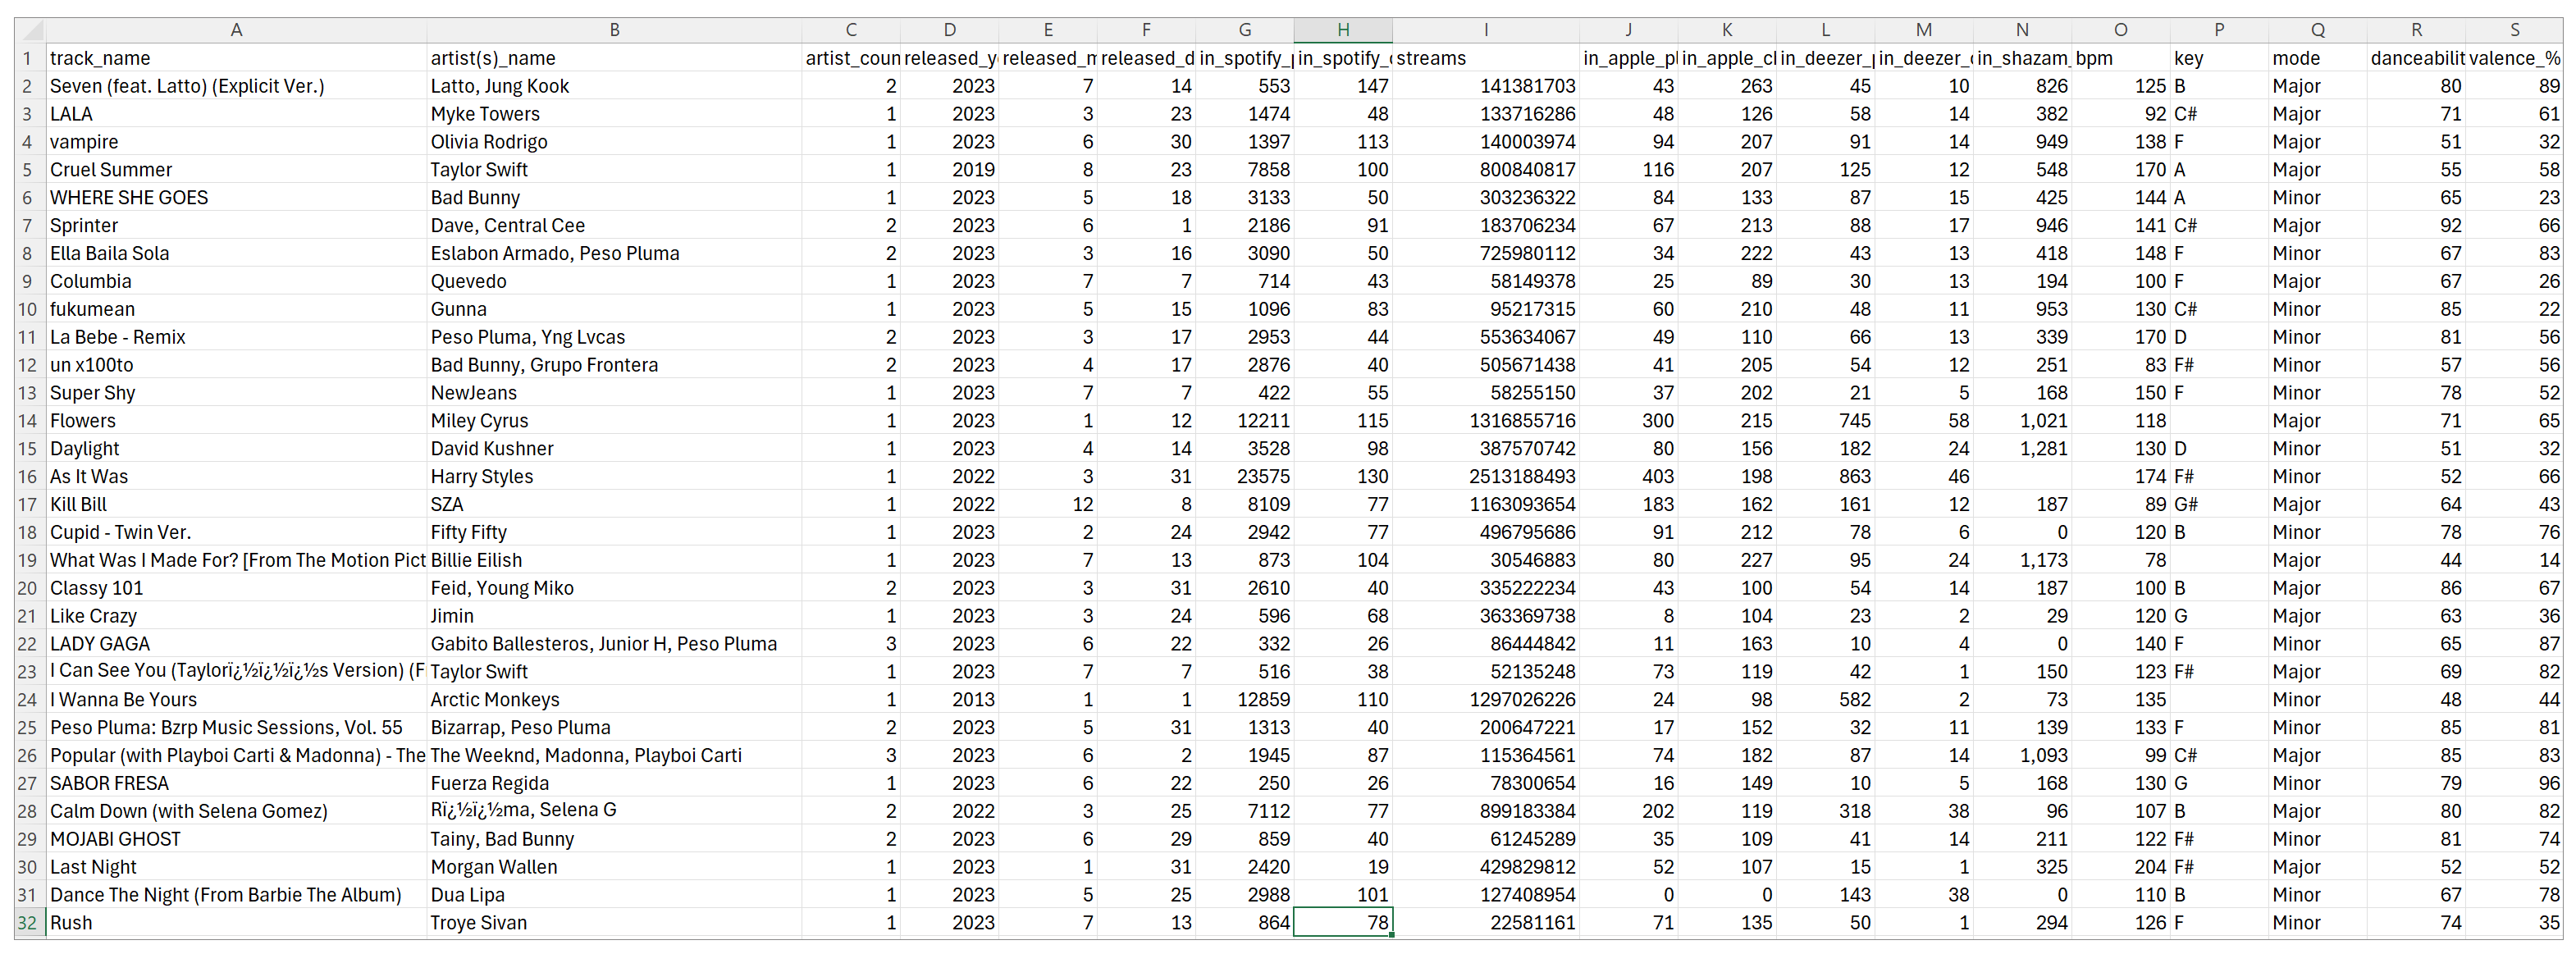Select row 1 header
2576x954 pixels.
pos(27,58)
